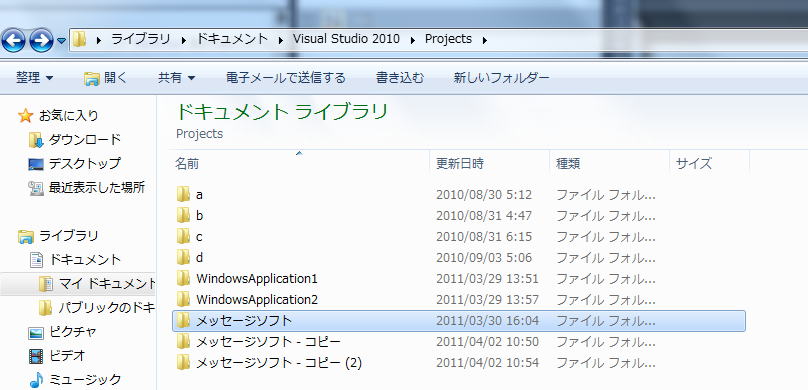Click ライブラリ in the address bar path

(141, 39)
